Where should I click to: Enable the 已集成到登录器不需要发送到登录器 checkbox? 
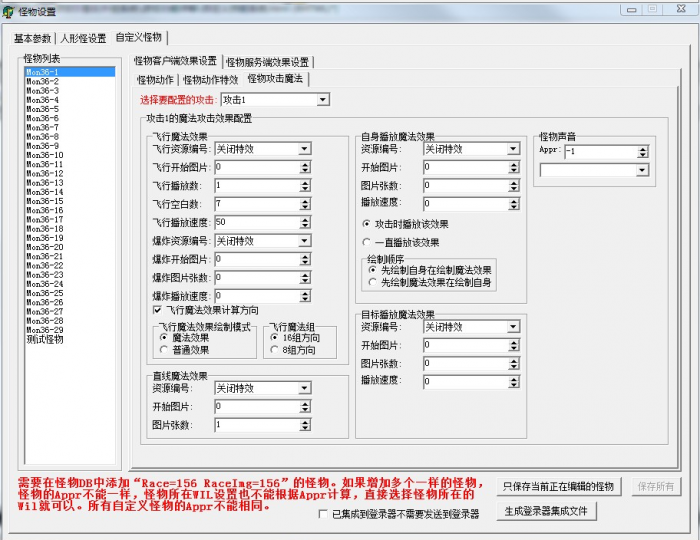click(322, 514)
